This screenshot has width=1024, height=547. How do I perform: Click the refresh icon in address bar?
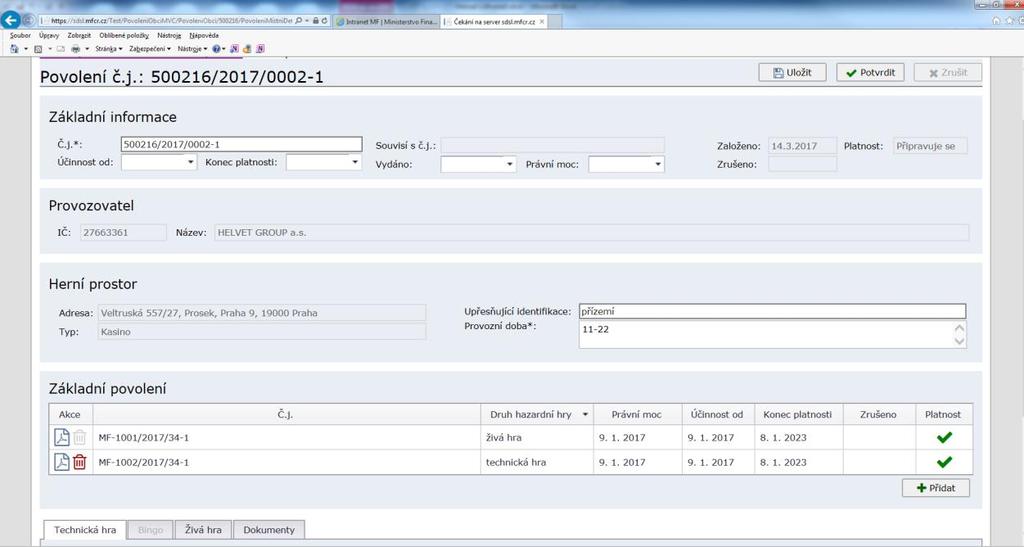pos(325,21)
